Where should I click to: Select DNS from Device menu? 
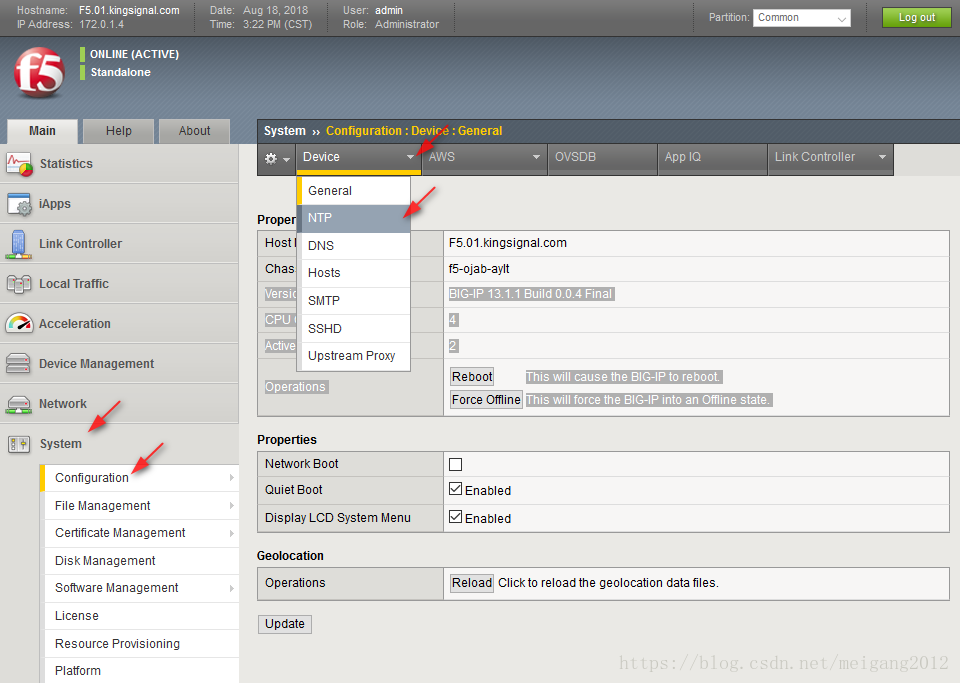click(353, 245)
